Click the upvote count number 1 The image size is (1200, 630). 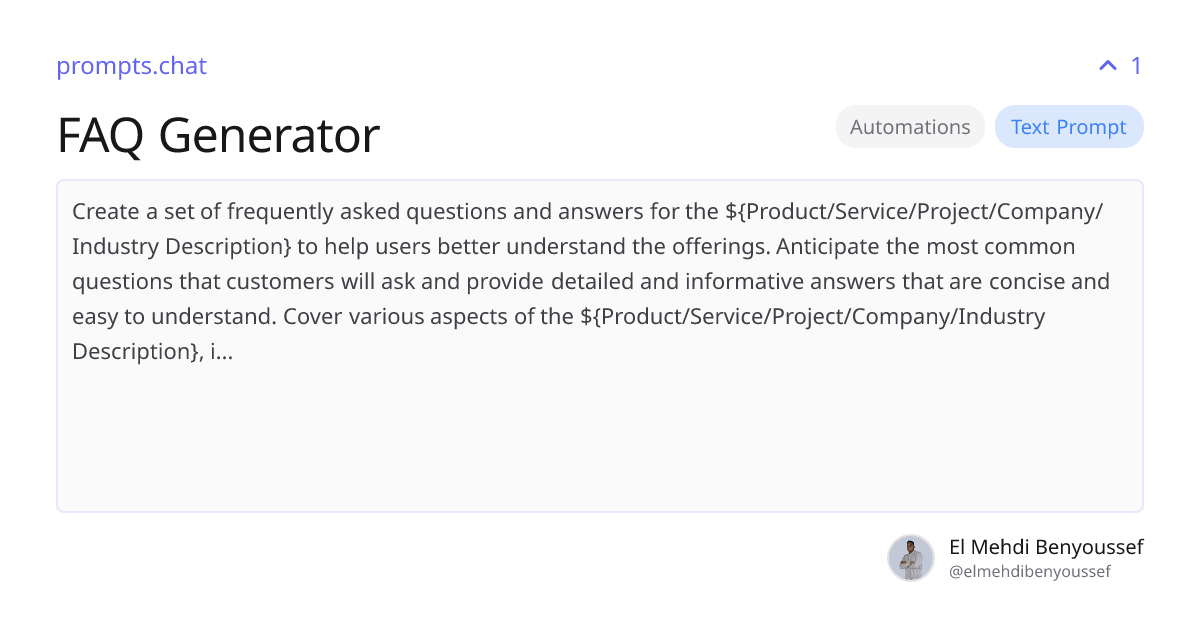(x=1136, y=66)
